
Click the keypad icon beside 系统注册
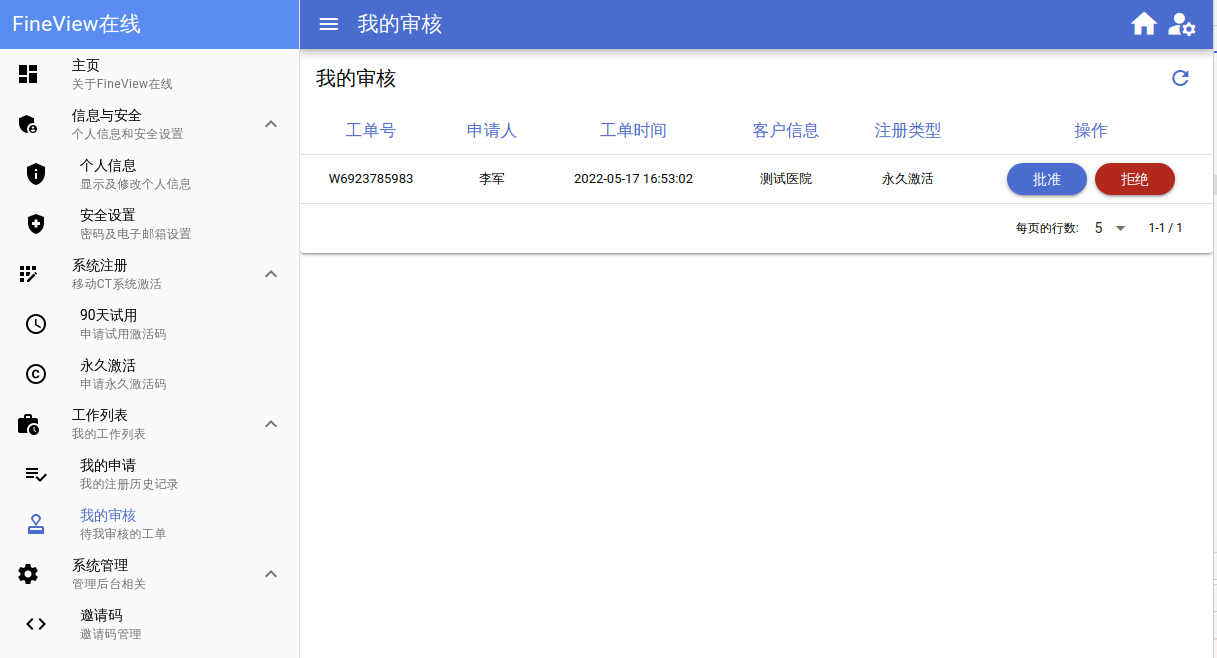[x=28, y=274]
